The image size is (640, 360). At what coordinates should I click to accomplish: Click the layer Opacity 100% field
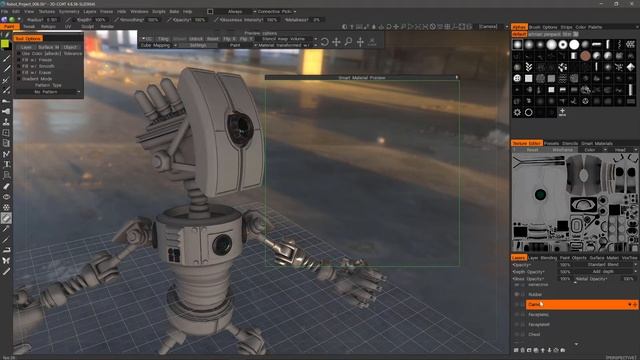[565, 265]
